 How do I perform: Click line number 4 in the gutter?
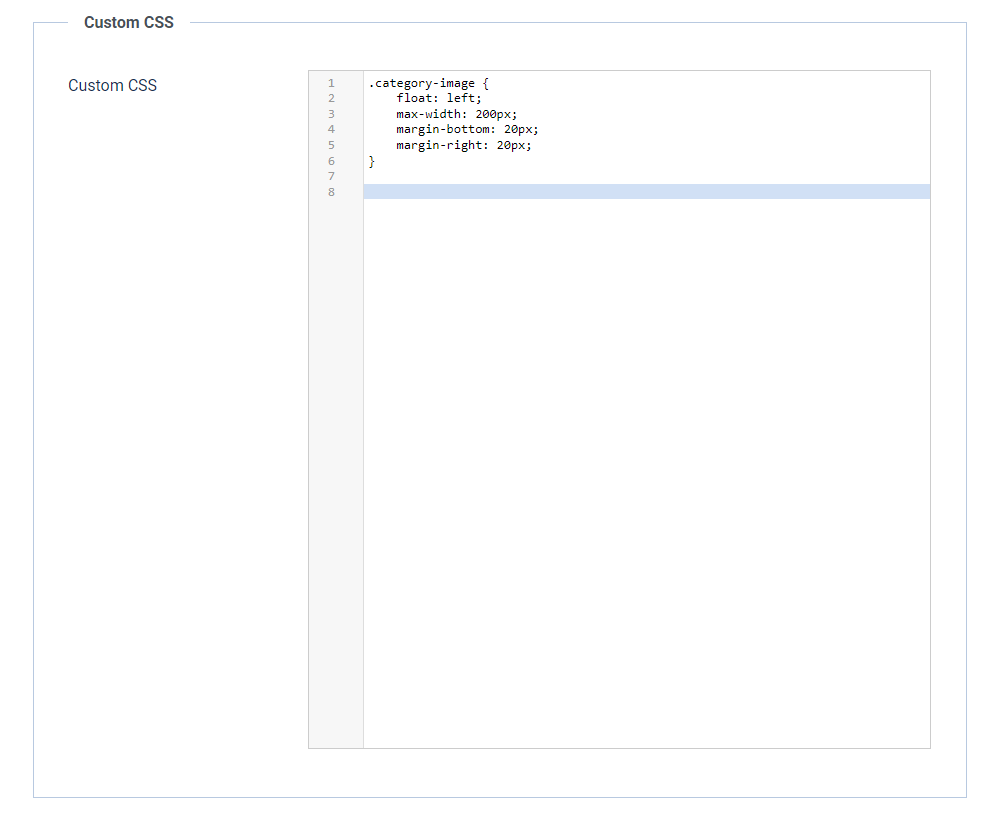[331, 129]
